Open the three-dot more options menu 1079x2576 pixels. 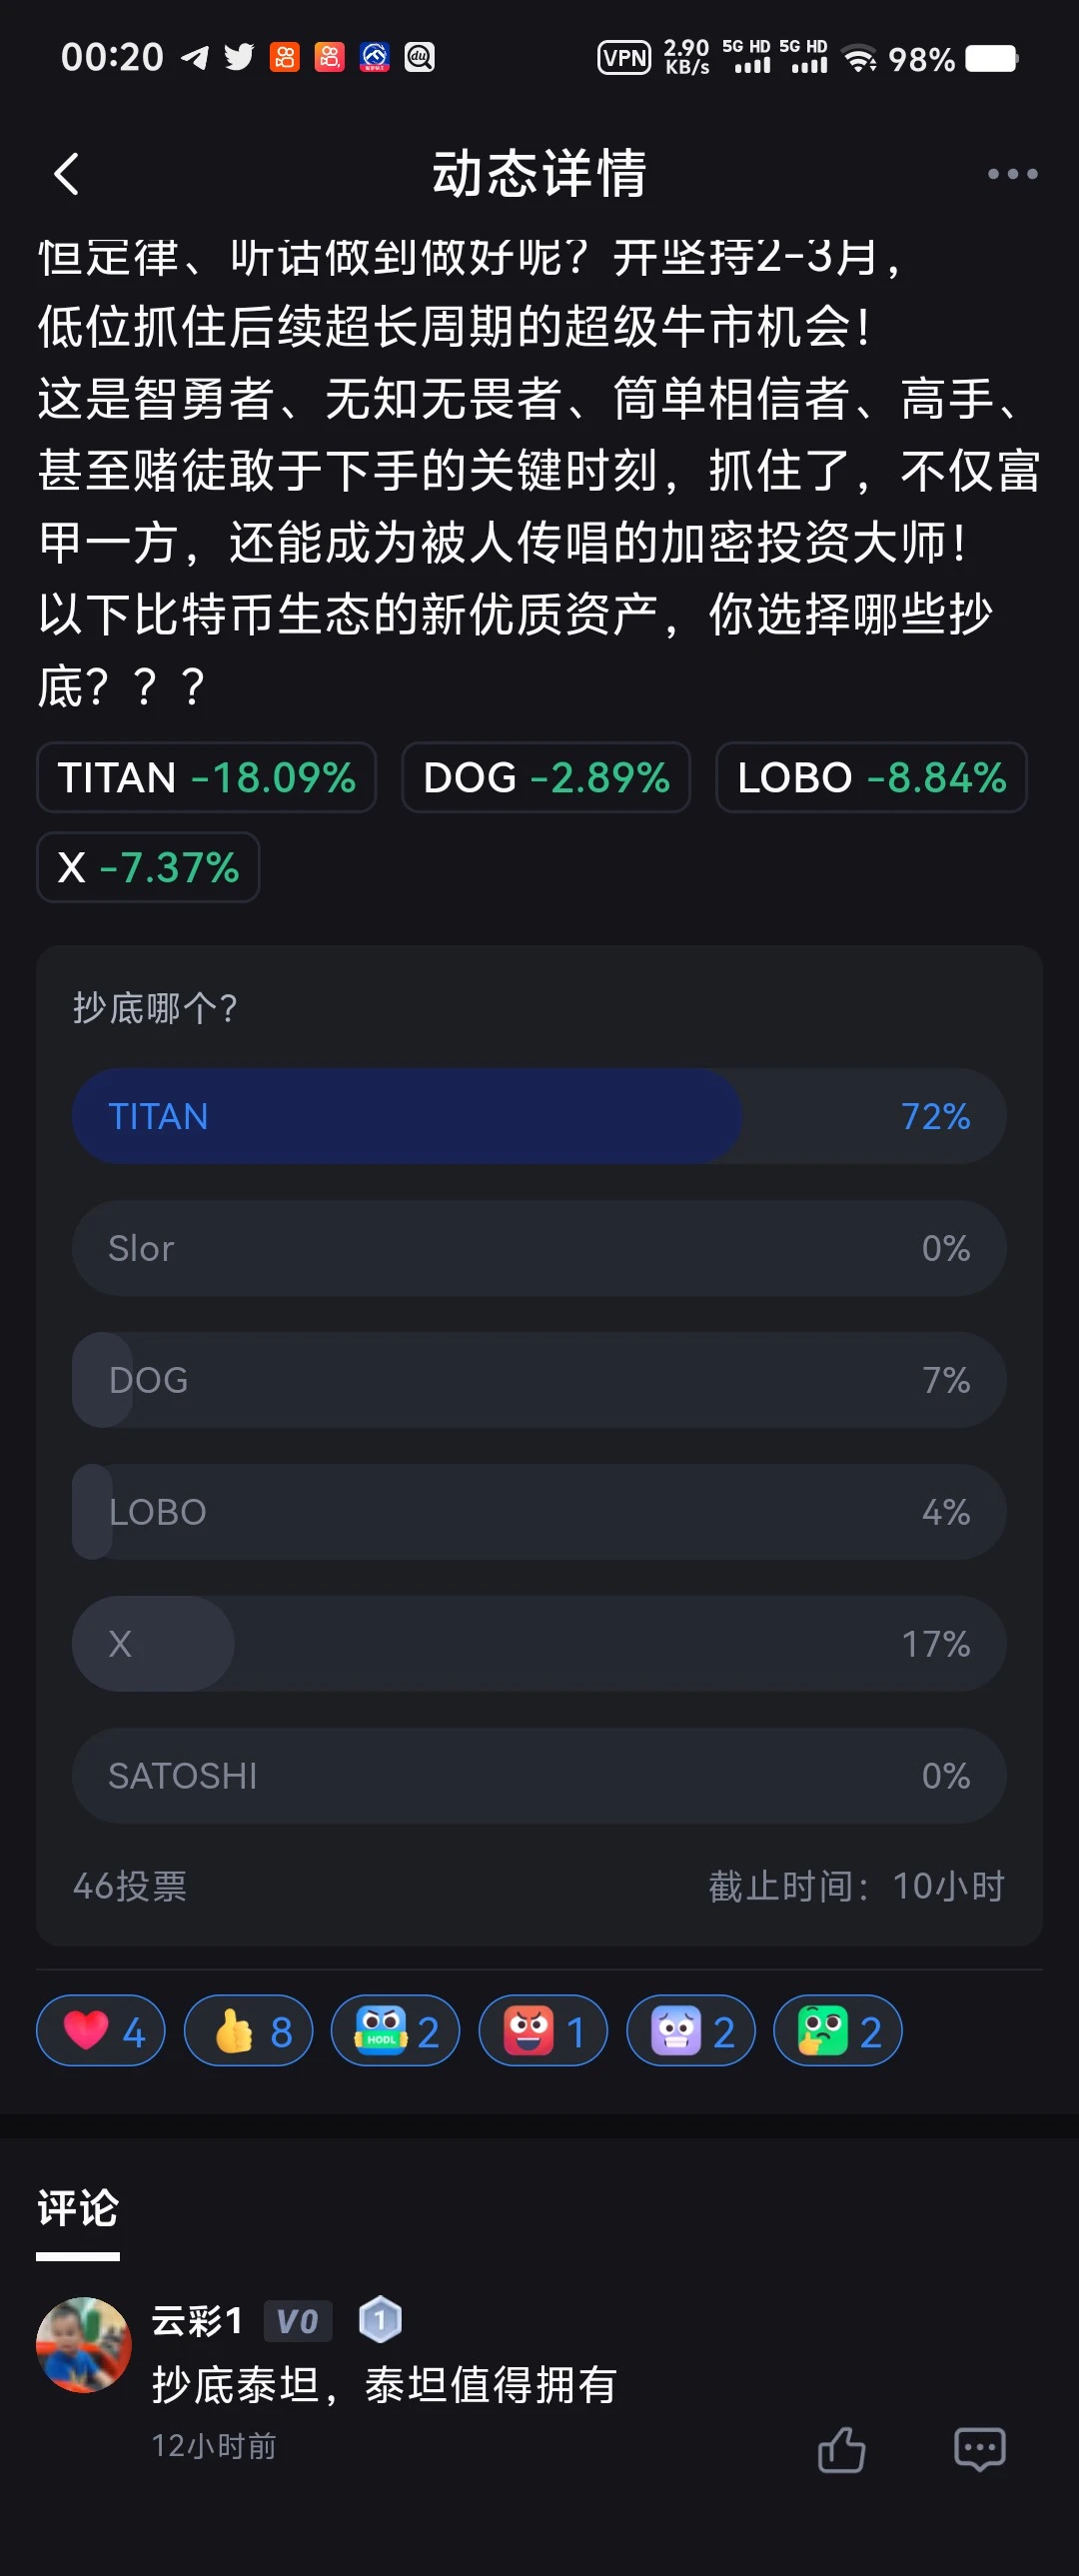(1012, 175)
